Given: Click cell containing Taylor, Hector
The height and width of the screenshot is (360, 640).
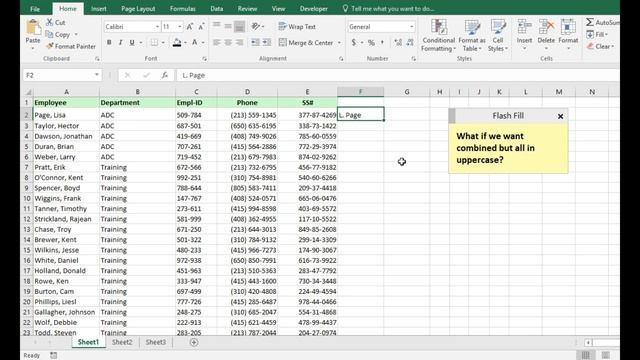Looking at the screenshot, I should pyautogui.click(x=66, y=126).
